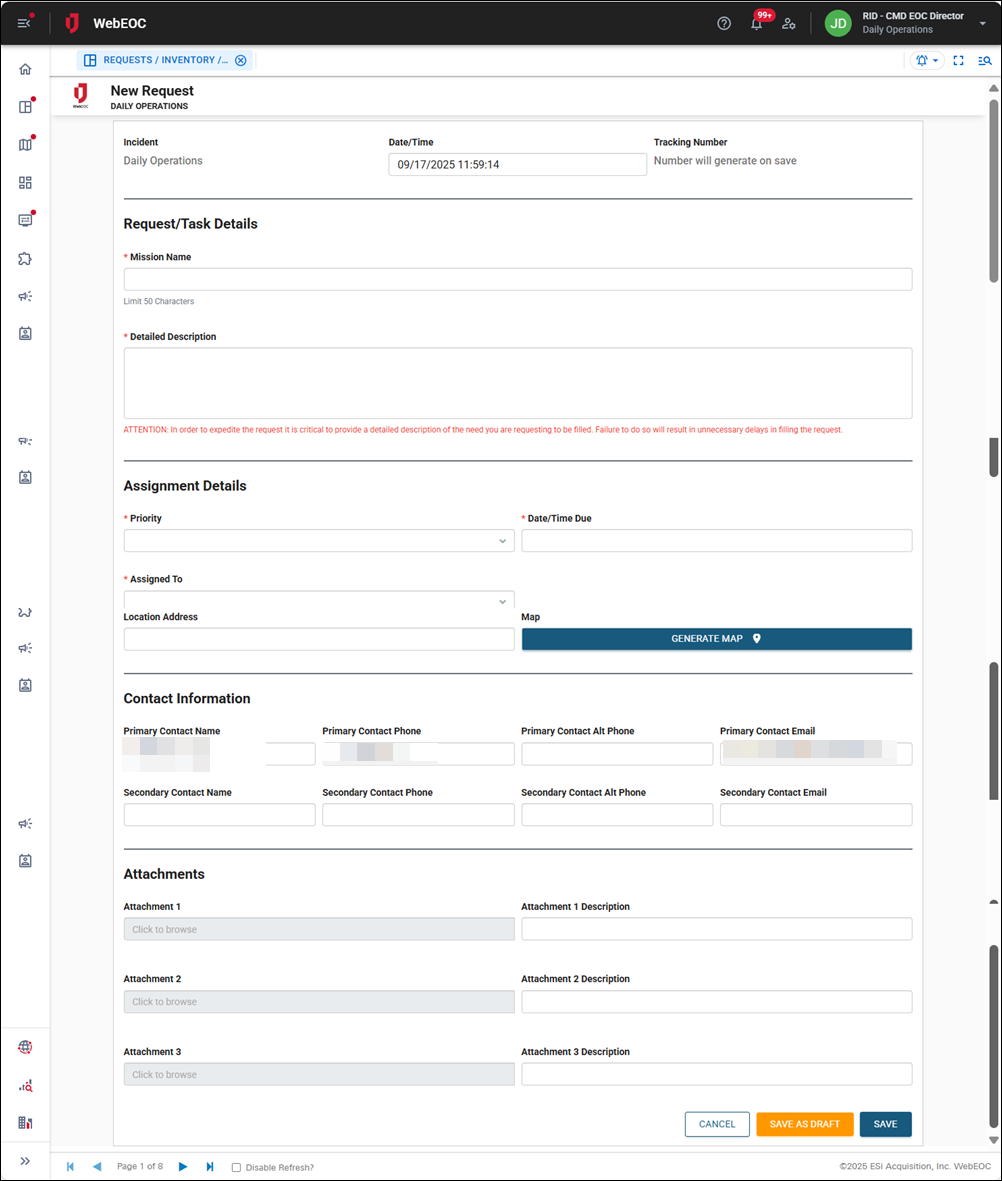Expand sidebar with double chevron icon
Viewport: 1002px width, 1181px height.
[25, 1161]
